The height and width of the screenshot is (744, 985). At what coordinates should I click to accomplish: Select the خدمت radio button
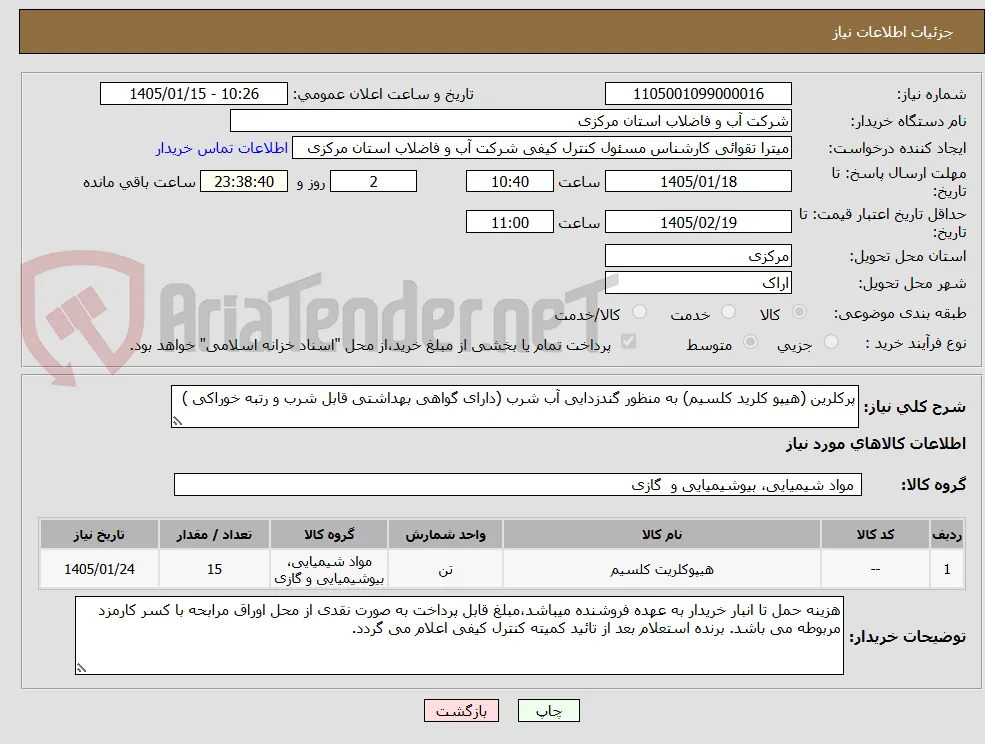pos(728,312)
